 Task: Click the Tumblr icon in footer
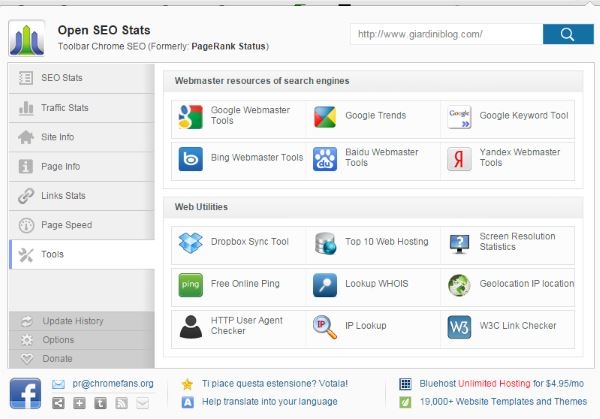pyautogui.click(x=100, y=403)
